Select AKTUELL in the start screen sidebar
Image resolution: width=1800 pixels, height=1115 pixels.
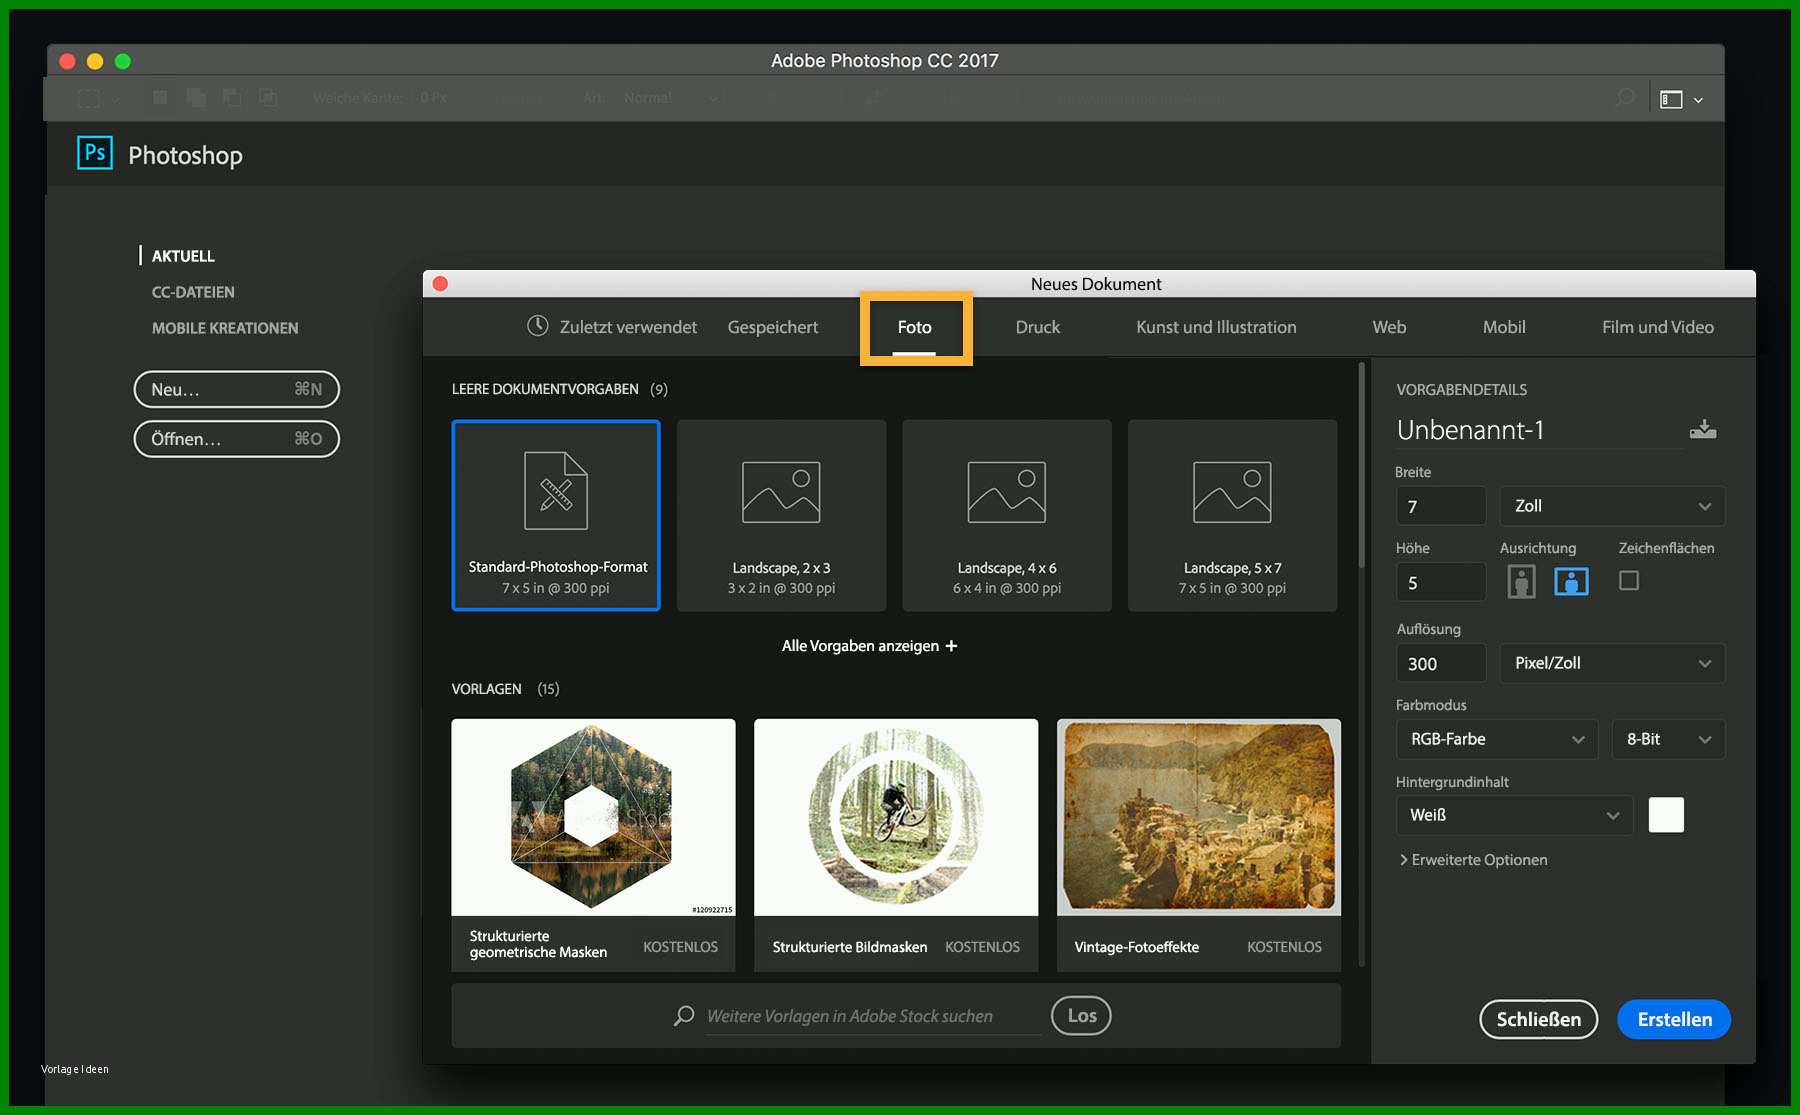[183, 256]
